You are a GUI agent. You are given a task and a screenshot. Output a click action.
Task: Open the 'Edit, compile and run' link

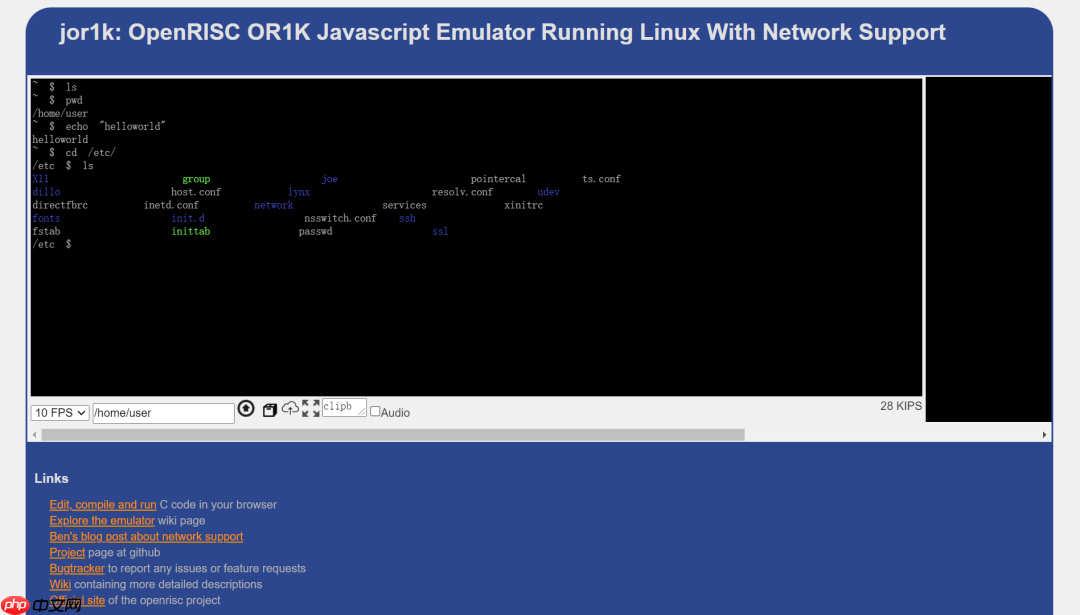point(103,505)
